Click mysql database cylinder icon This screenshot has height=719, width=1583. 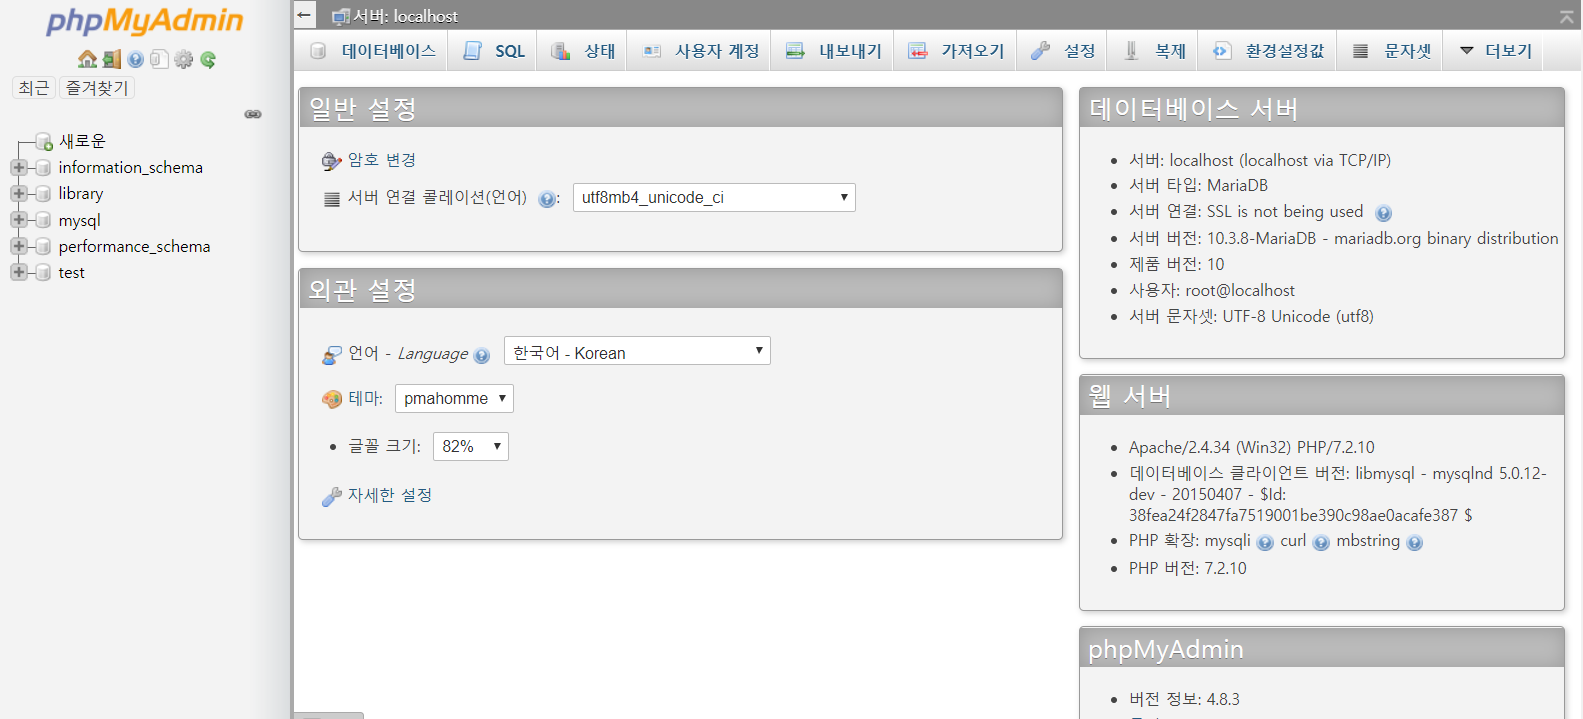click(x=43, y=220)
